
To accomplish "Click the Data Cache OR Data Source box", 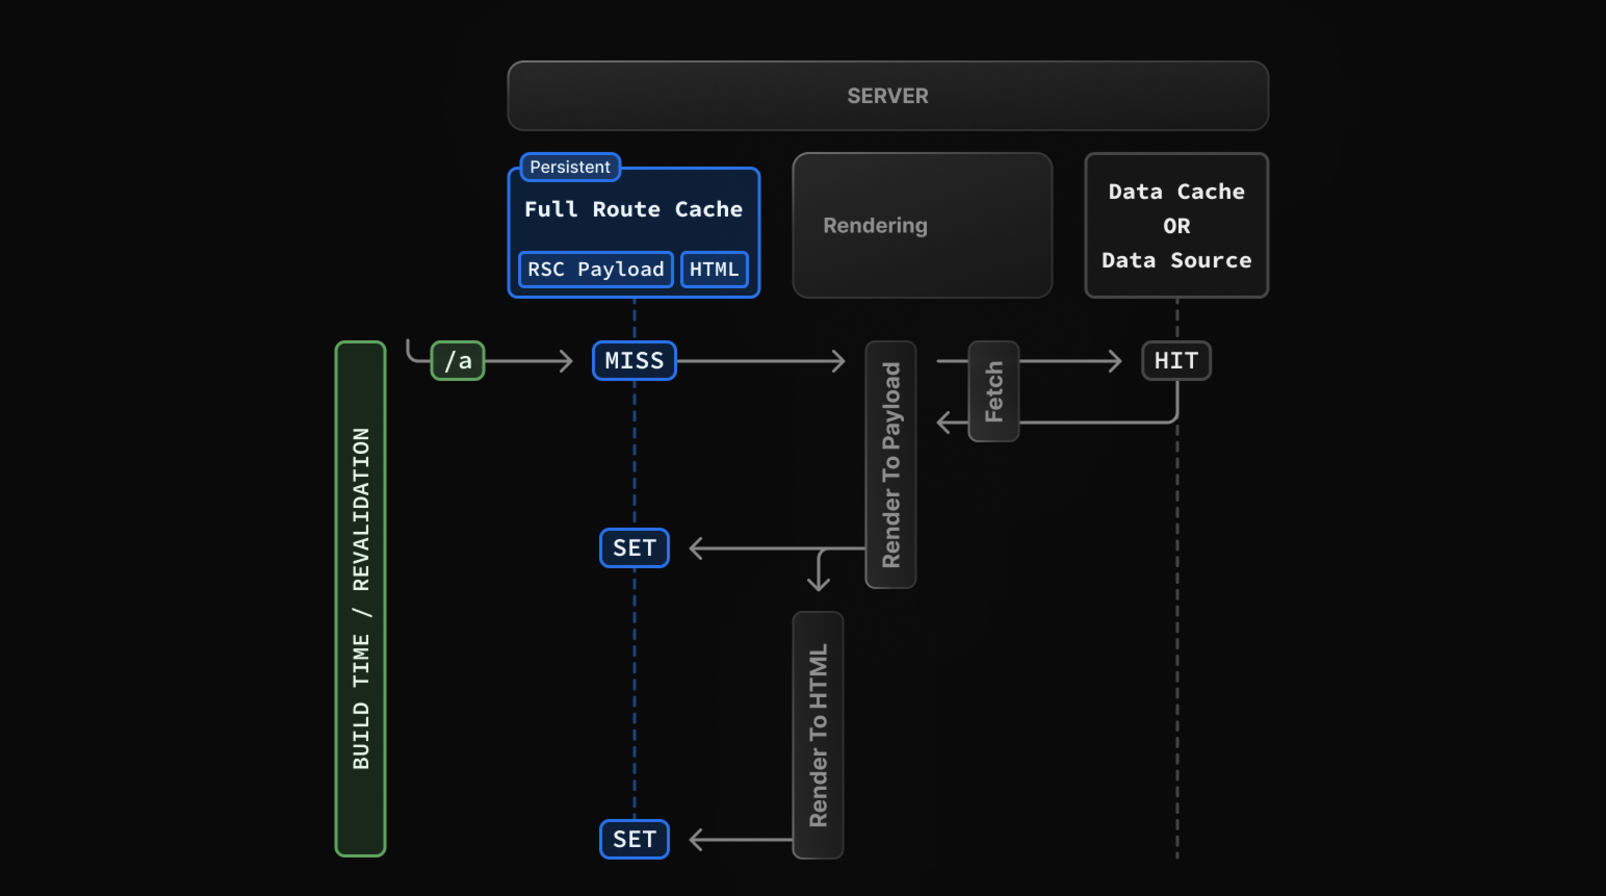I will 1177,225.
